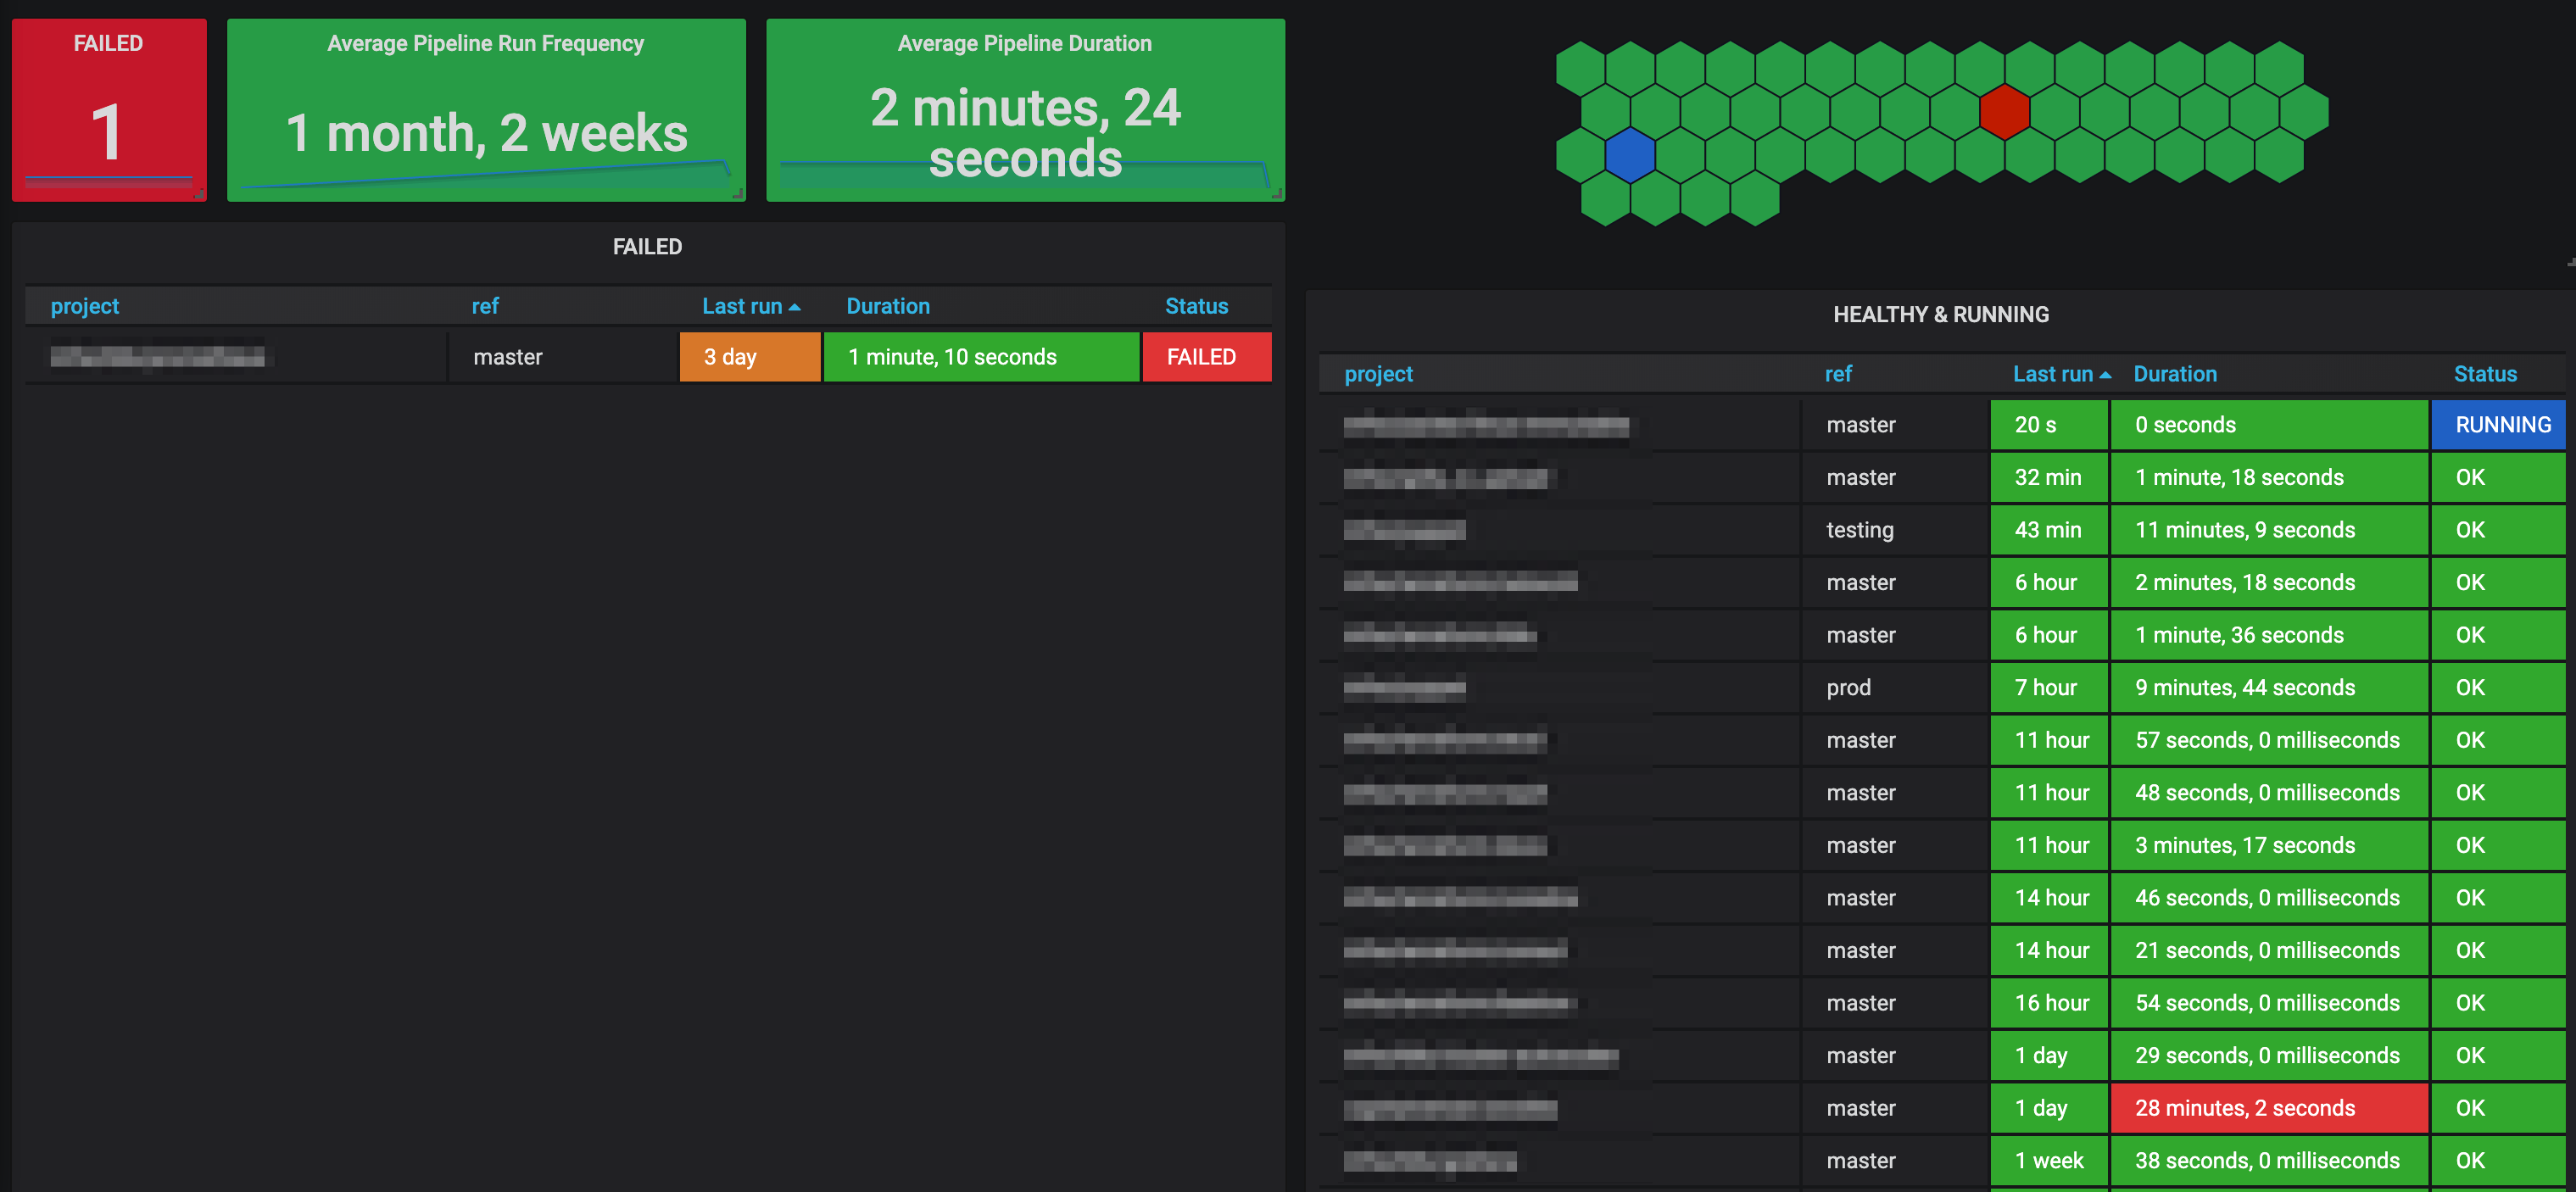
Task: Click the OK status in the '1 week' row
Action: 2499,1161
